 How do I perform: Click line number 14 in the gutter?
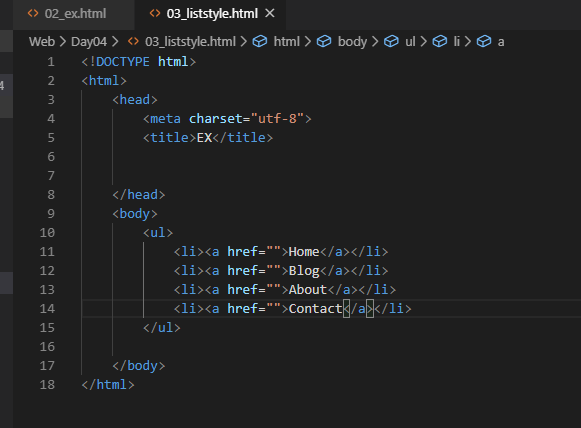(47, 309)
